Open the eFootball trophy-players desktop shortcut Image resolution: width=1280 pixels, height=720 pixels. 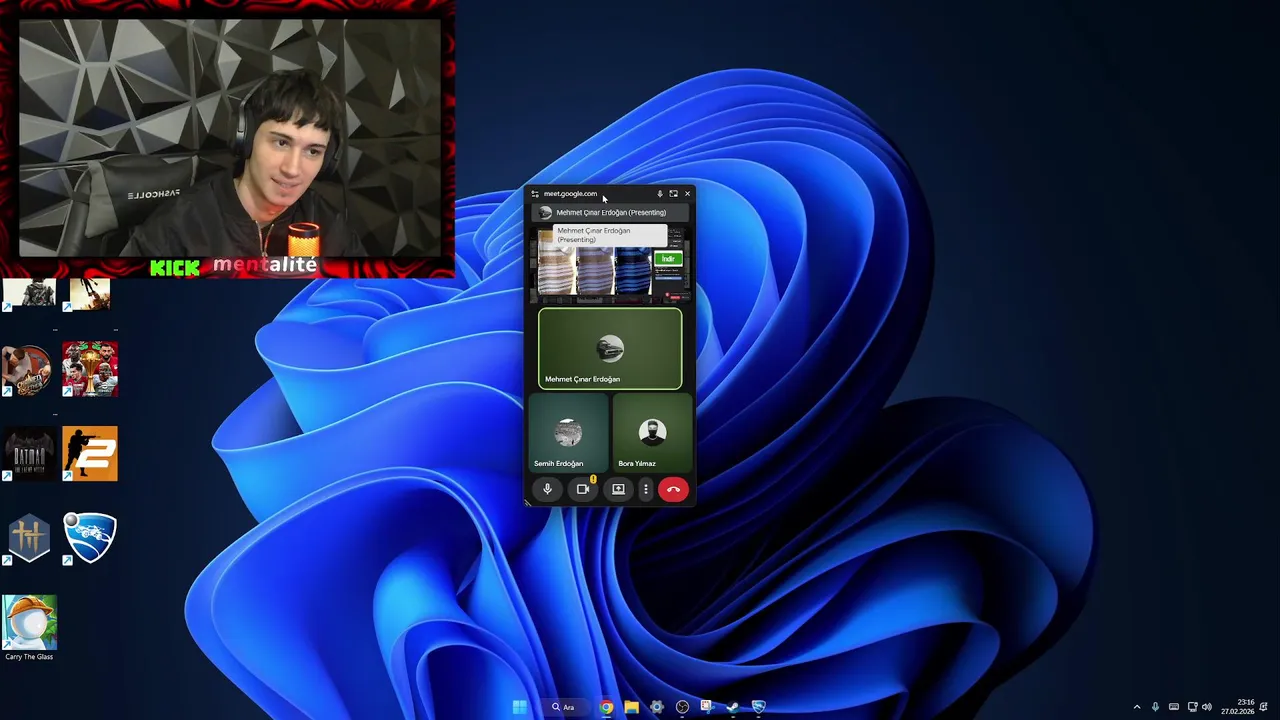(90, 370)
